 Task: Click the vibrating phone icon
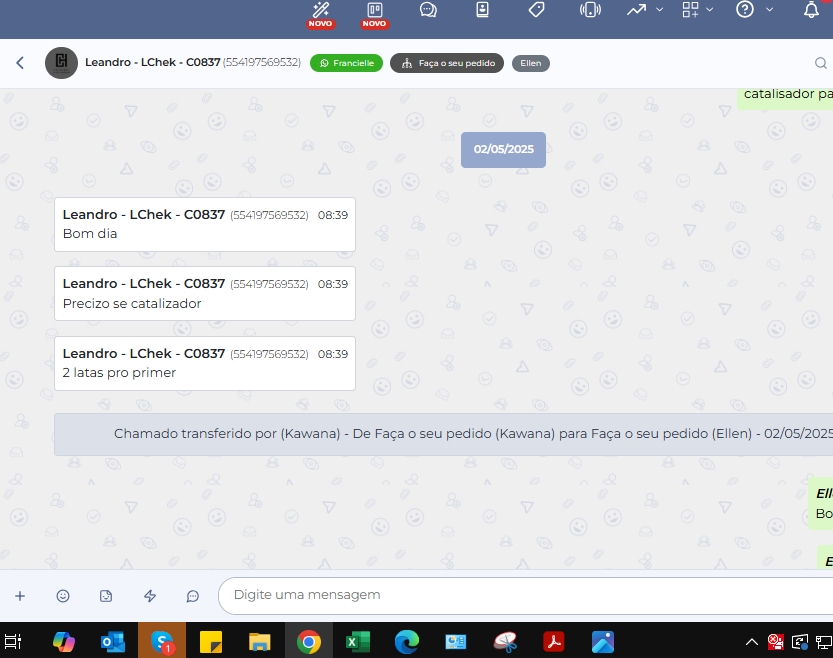click(x=590, y=10)
